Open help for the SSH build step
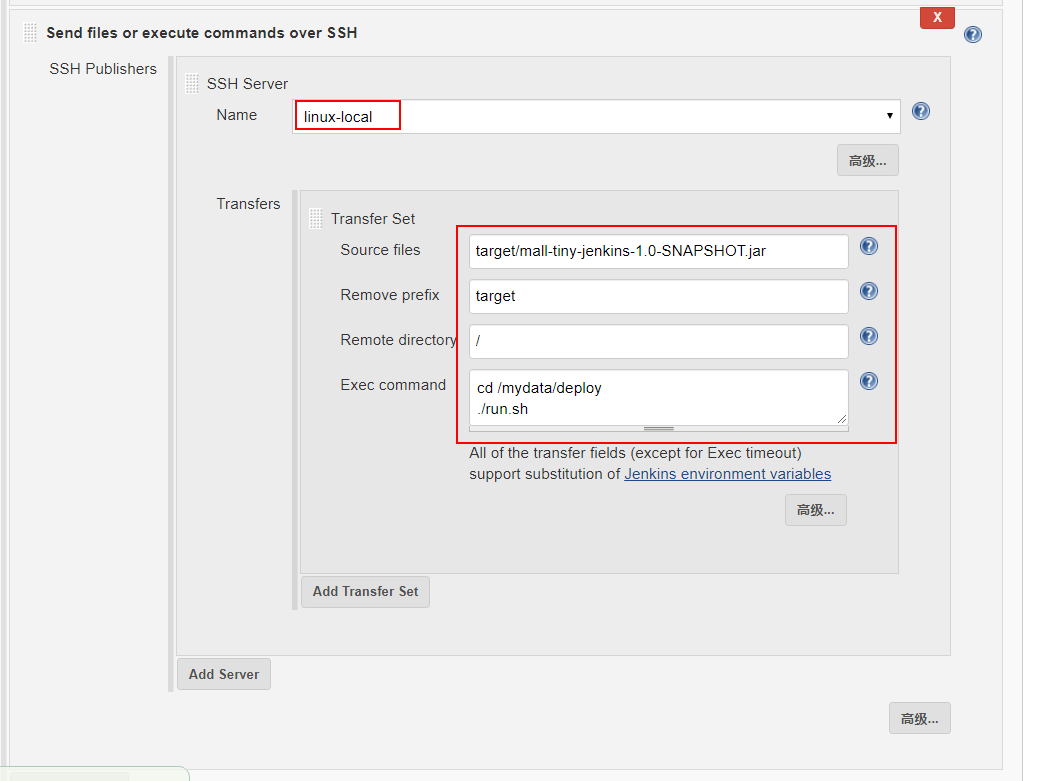The height and width of the screenshot is (781, 1045). coord(972,35)
